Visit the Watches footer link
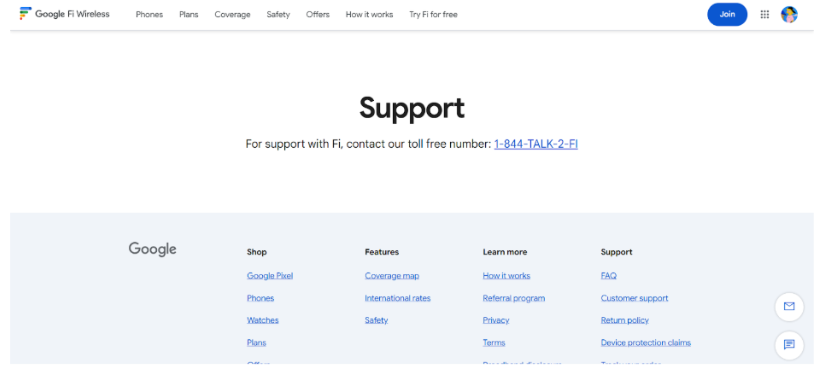 pos(262,320)
